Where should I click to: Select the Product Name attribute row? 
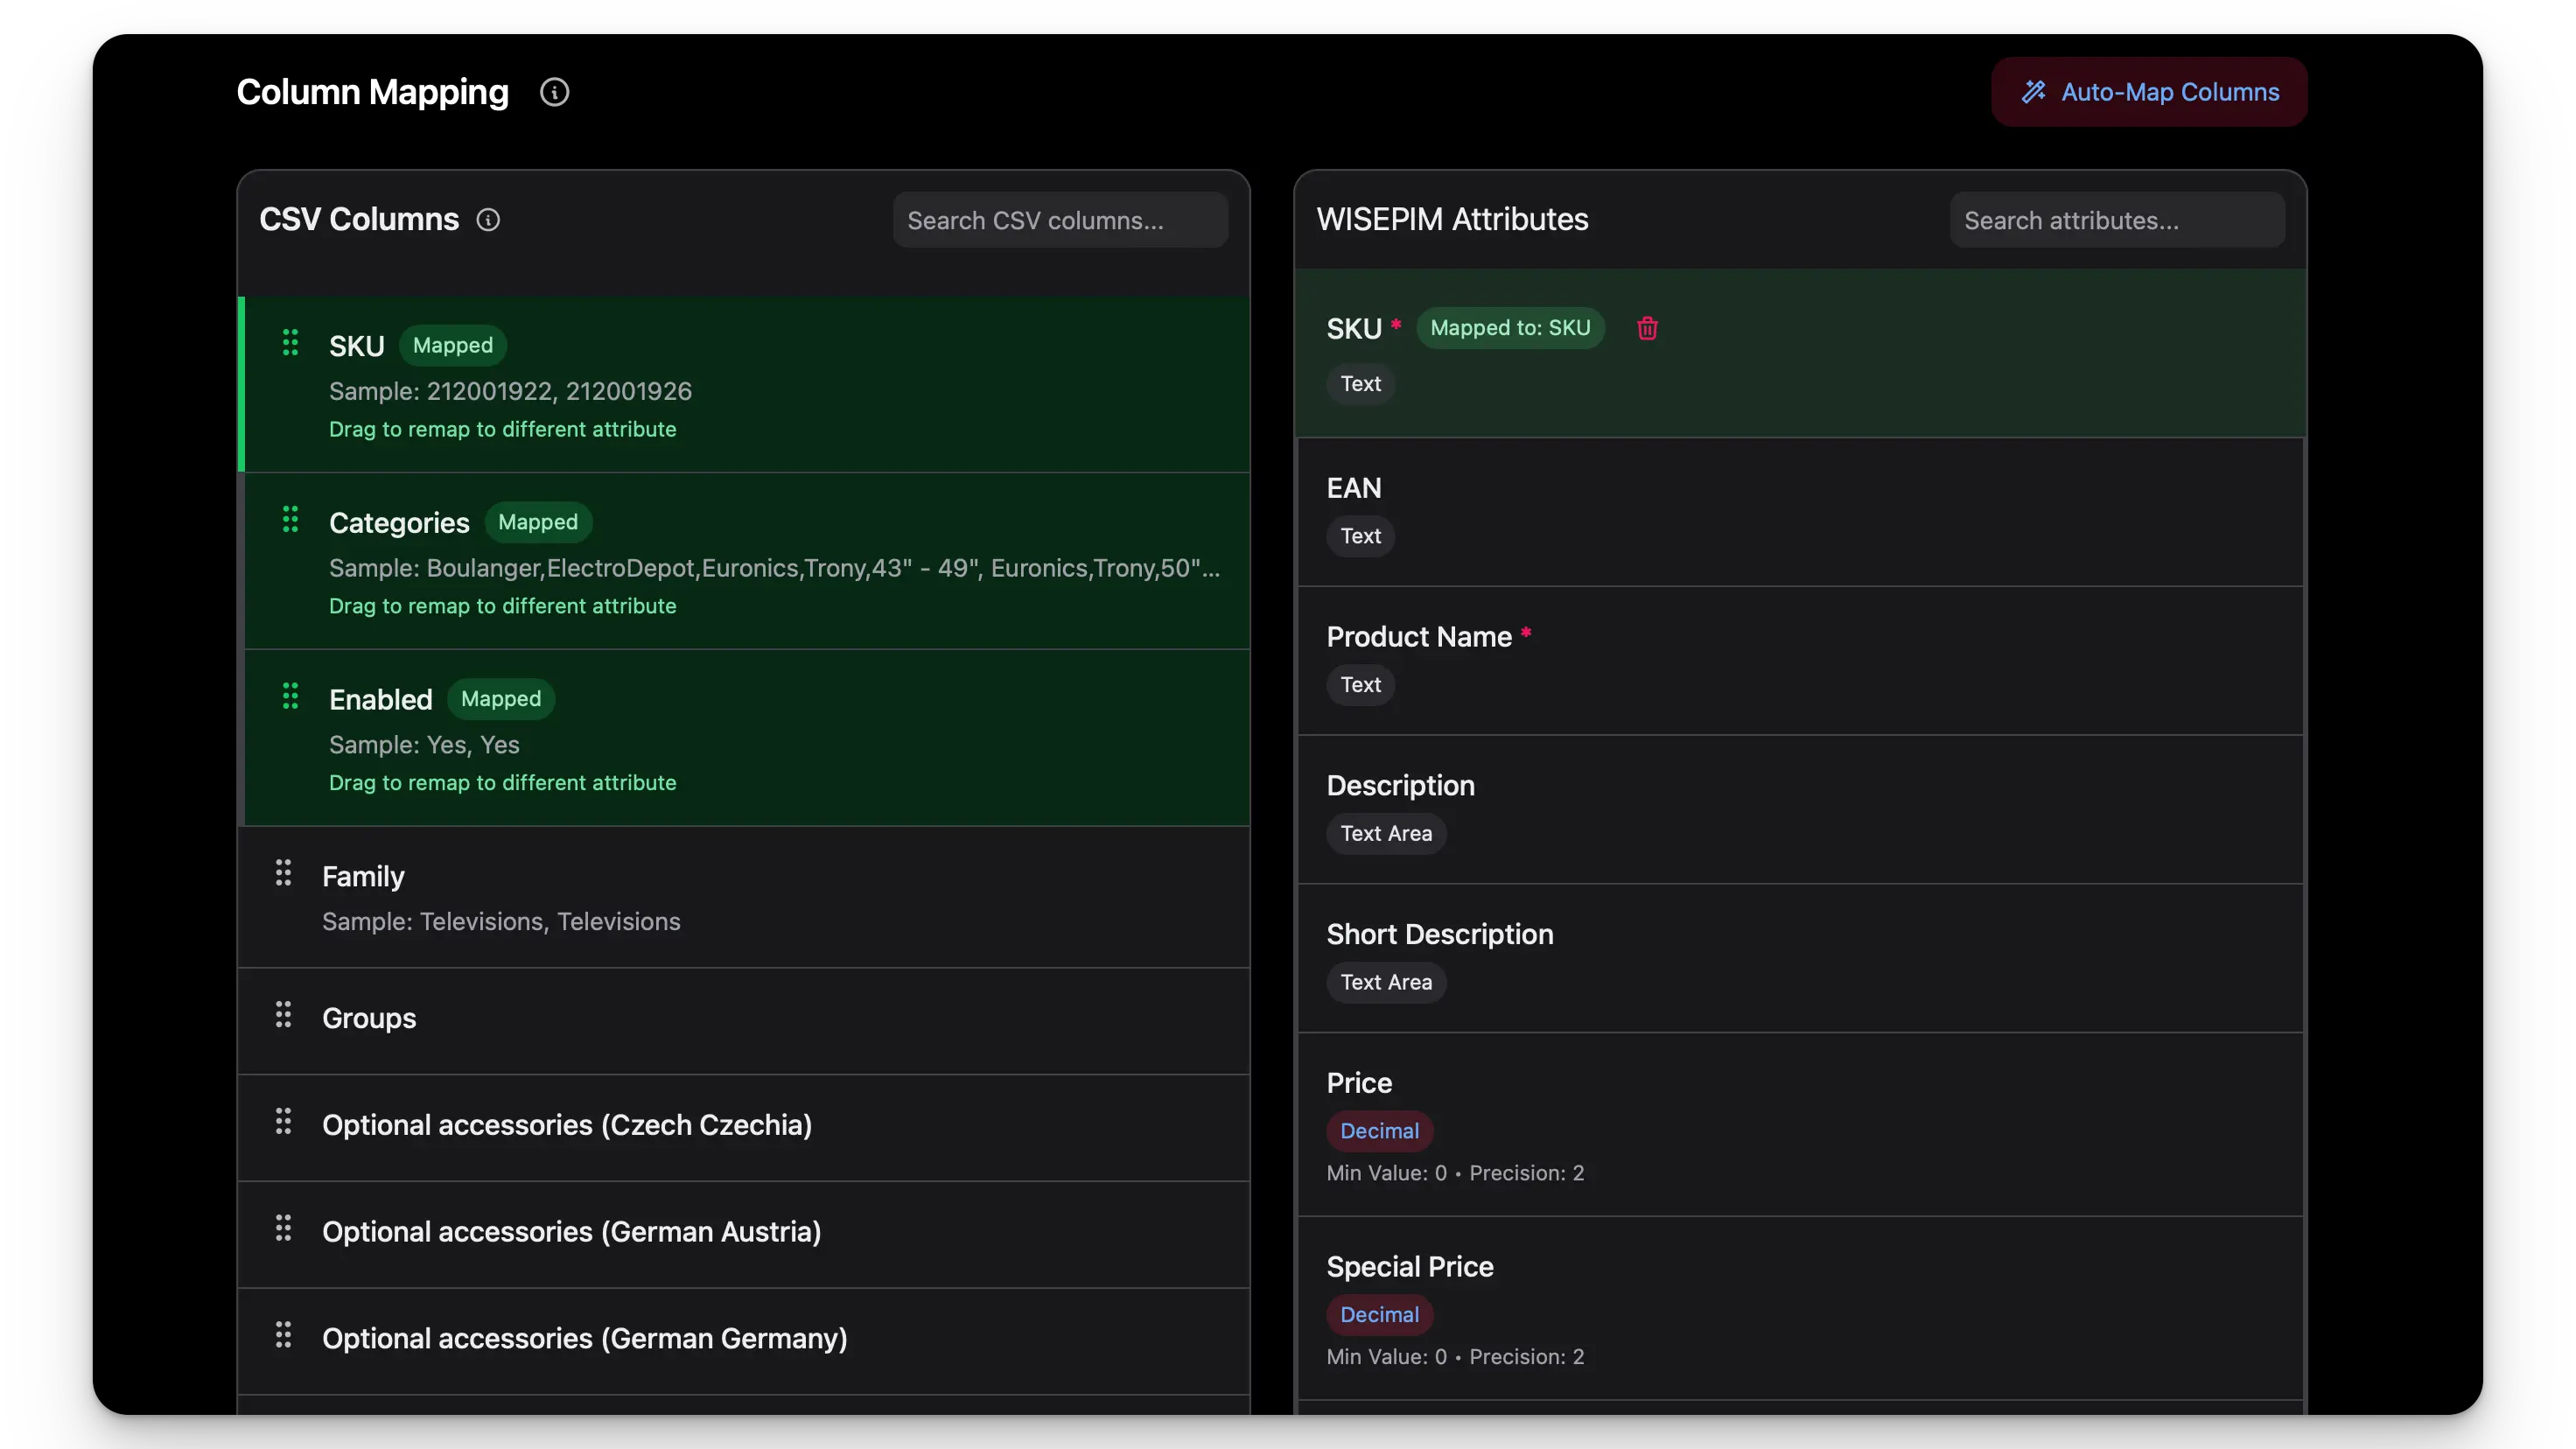click(x=1800, y=660)
